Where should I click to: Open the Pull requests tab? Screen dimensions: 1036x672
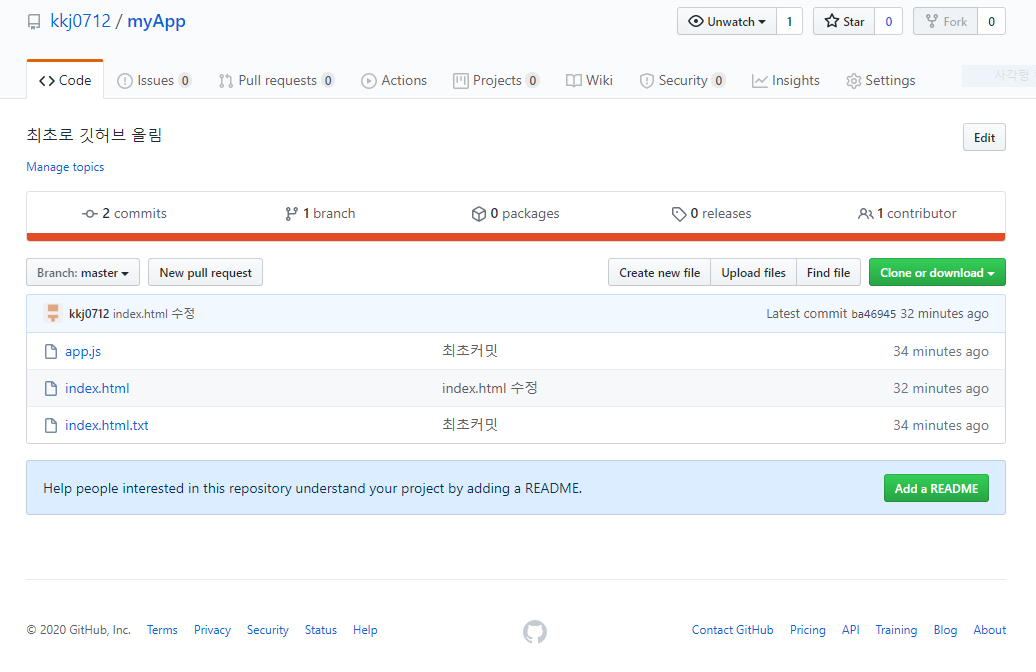[x=276, y=80]
